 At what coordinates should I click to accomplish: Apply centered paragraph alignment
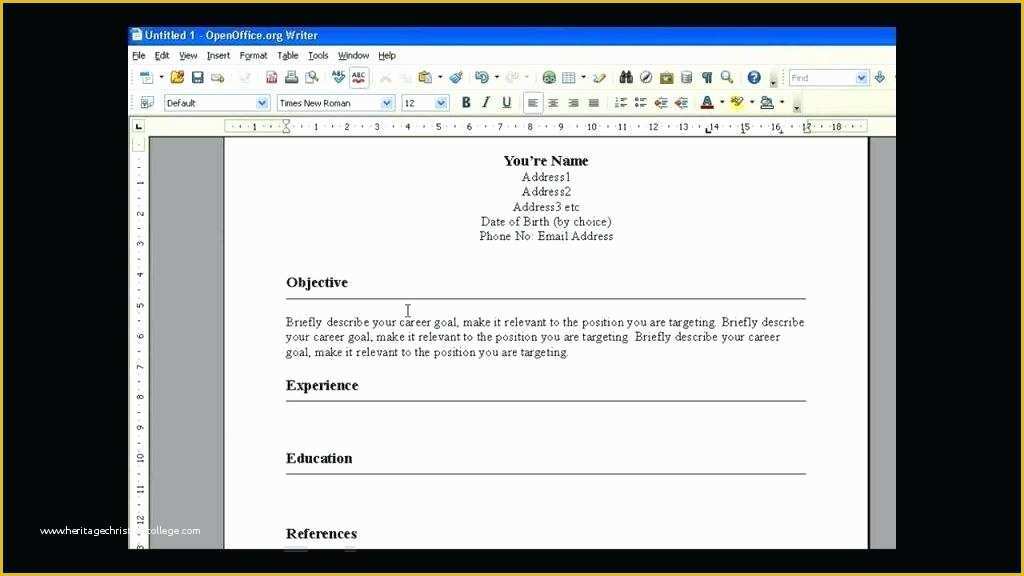point(552,102)
